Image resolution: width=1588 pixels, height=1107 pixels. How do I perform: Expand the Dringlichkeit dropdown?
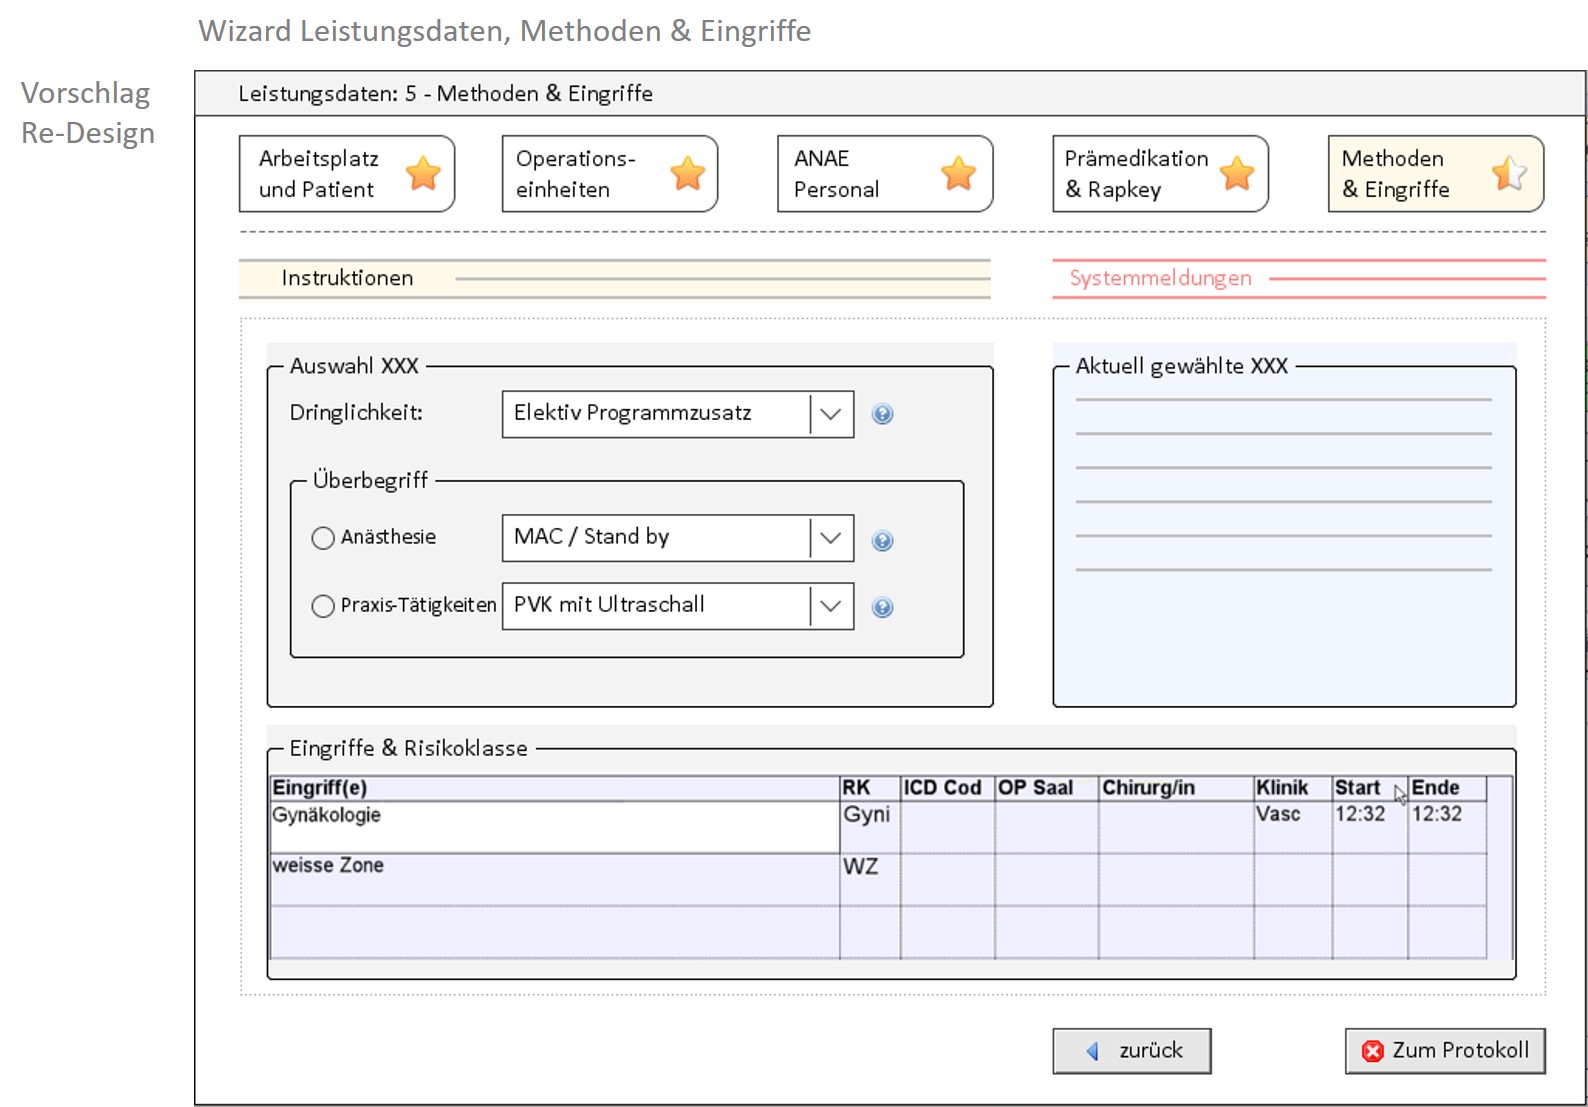click(x=831, y=414)
